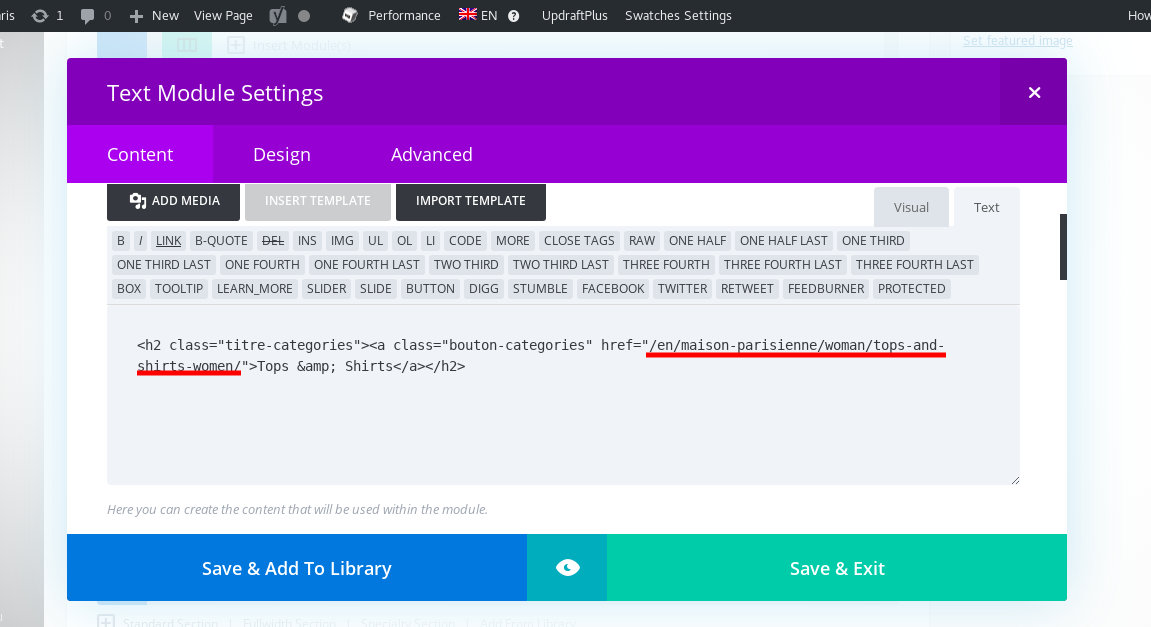Click the B-QUOTE quicktag button
Viewport: 1151px width, 627px height.
221,241
